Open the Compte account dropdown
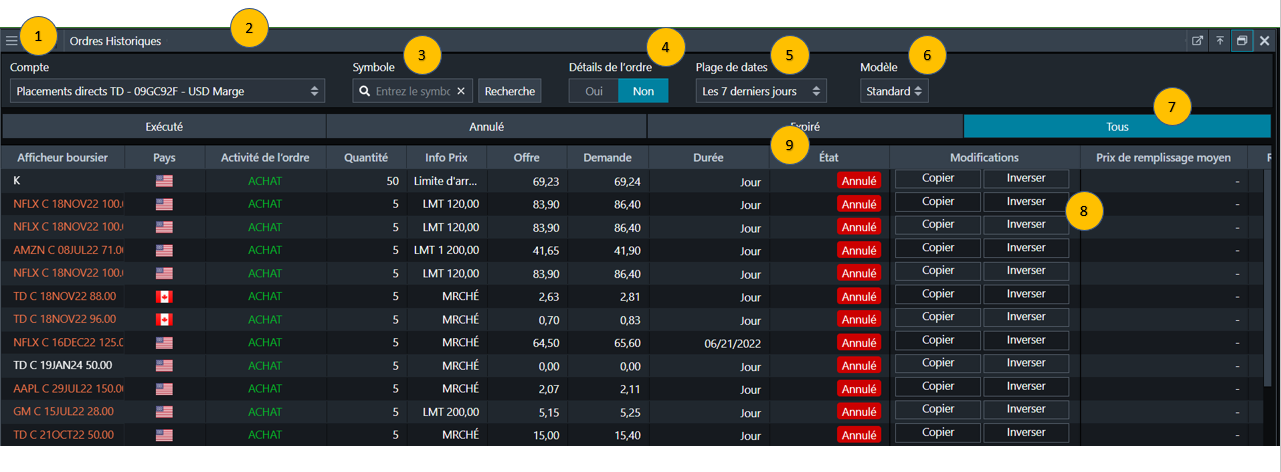The height and width of the screenshot is (472, 1281). (167, 91)
